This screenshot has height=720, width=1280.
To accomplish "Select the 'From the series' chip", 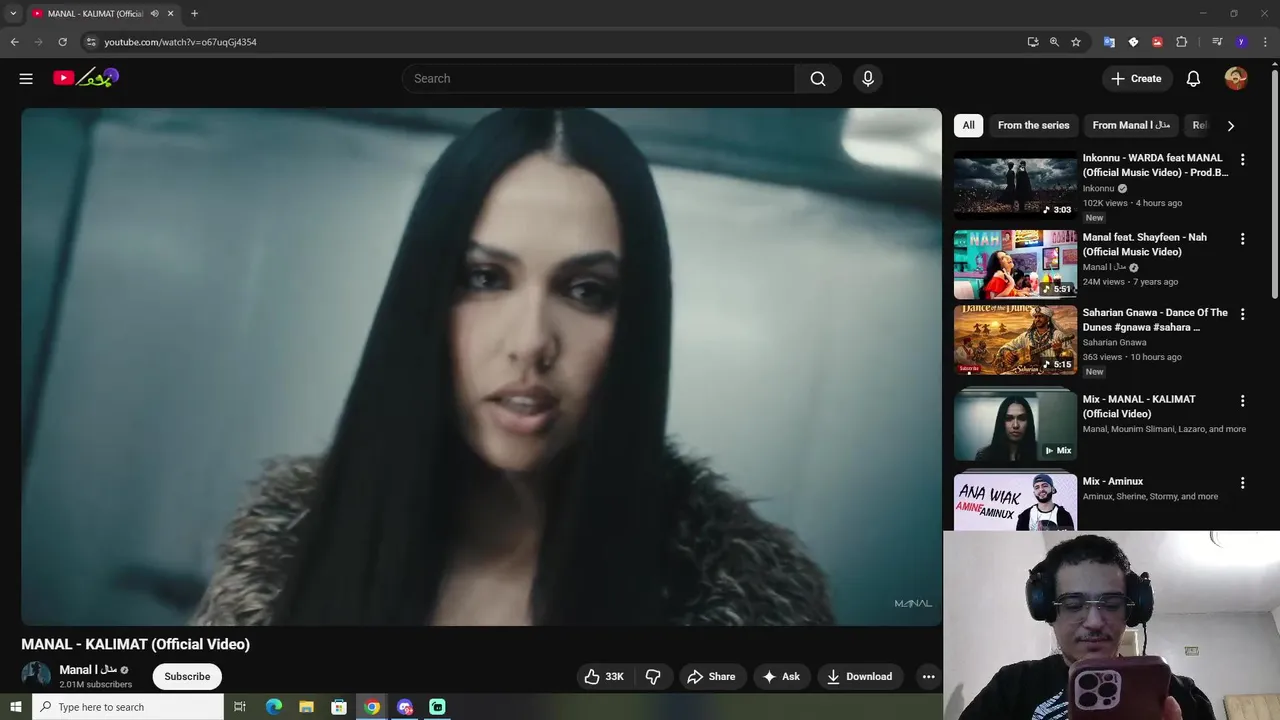I will (x=1033, y=125).
